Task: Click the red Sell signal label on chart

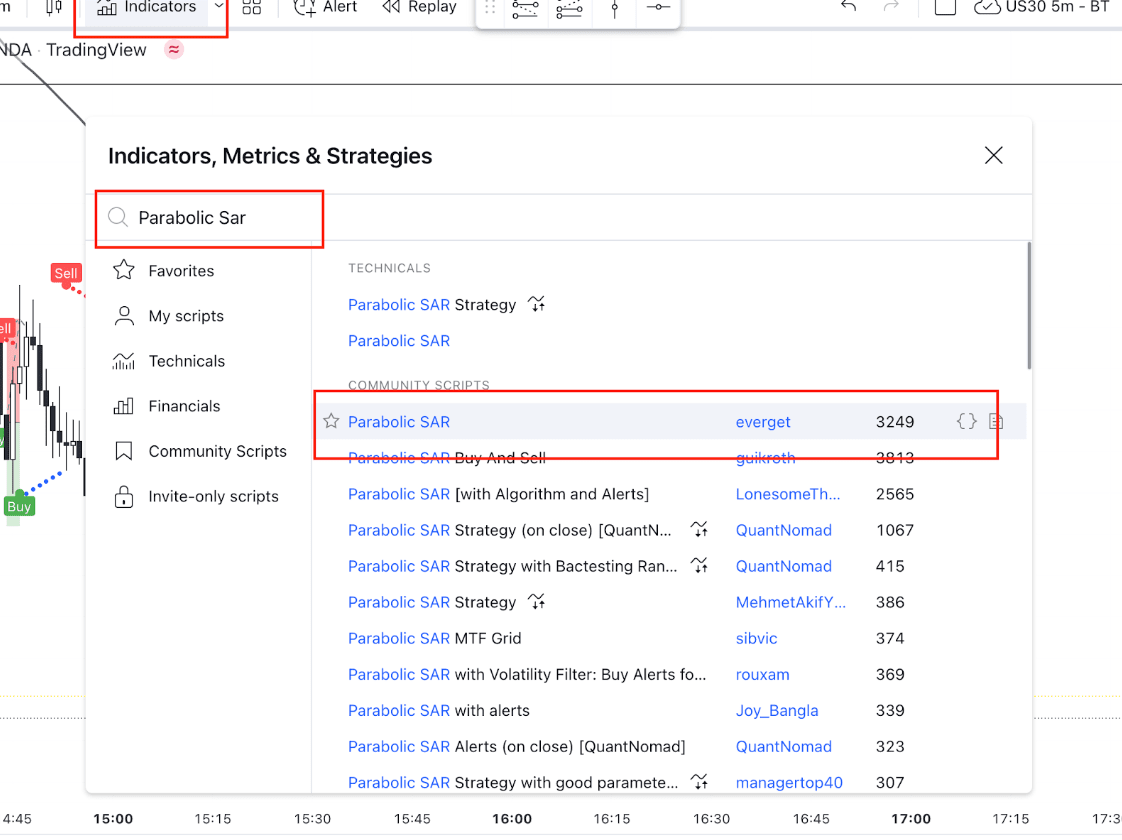Action: 66,273
